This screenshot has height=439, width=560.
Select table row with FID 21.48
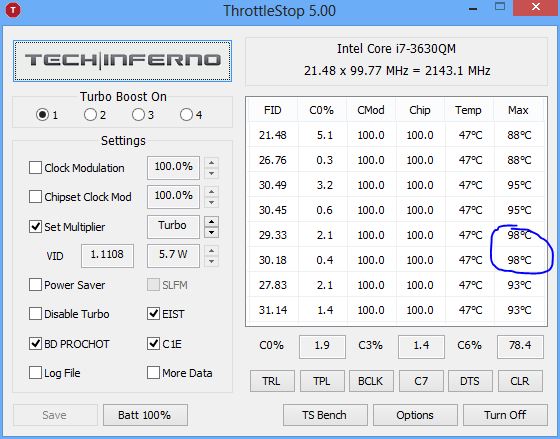click(x=396, y=135)
